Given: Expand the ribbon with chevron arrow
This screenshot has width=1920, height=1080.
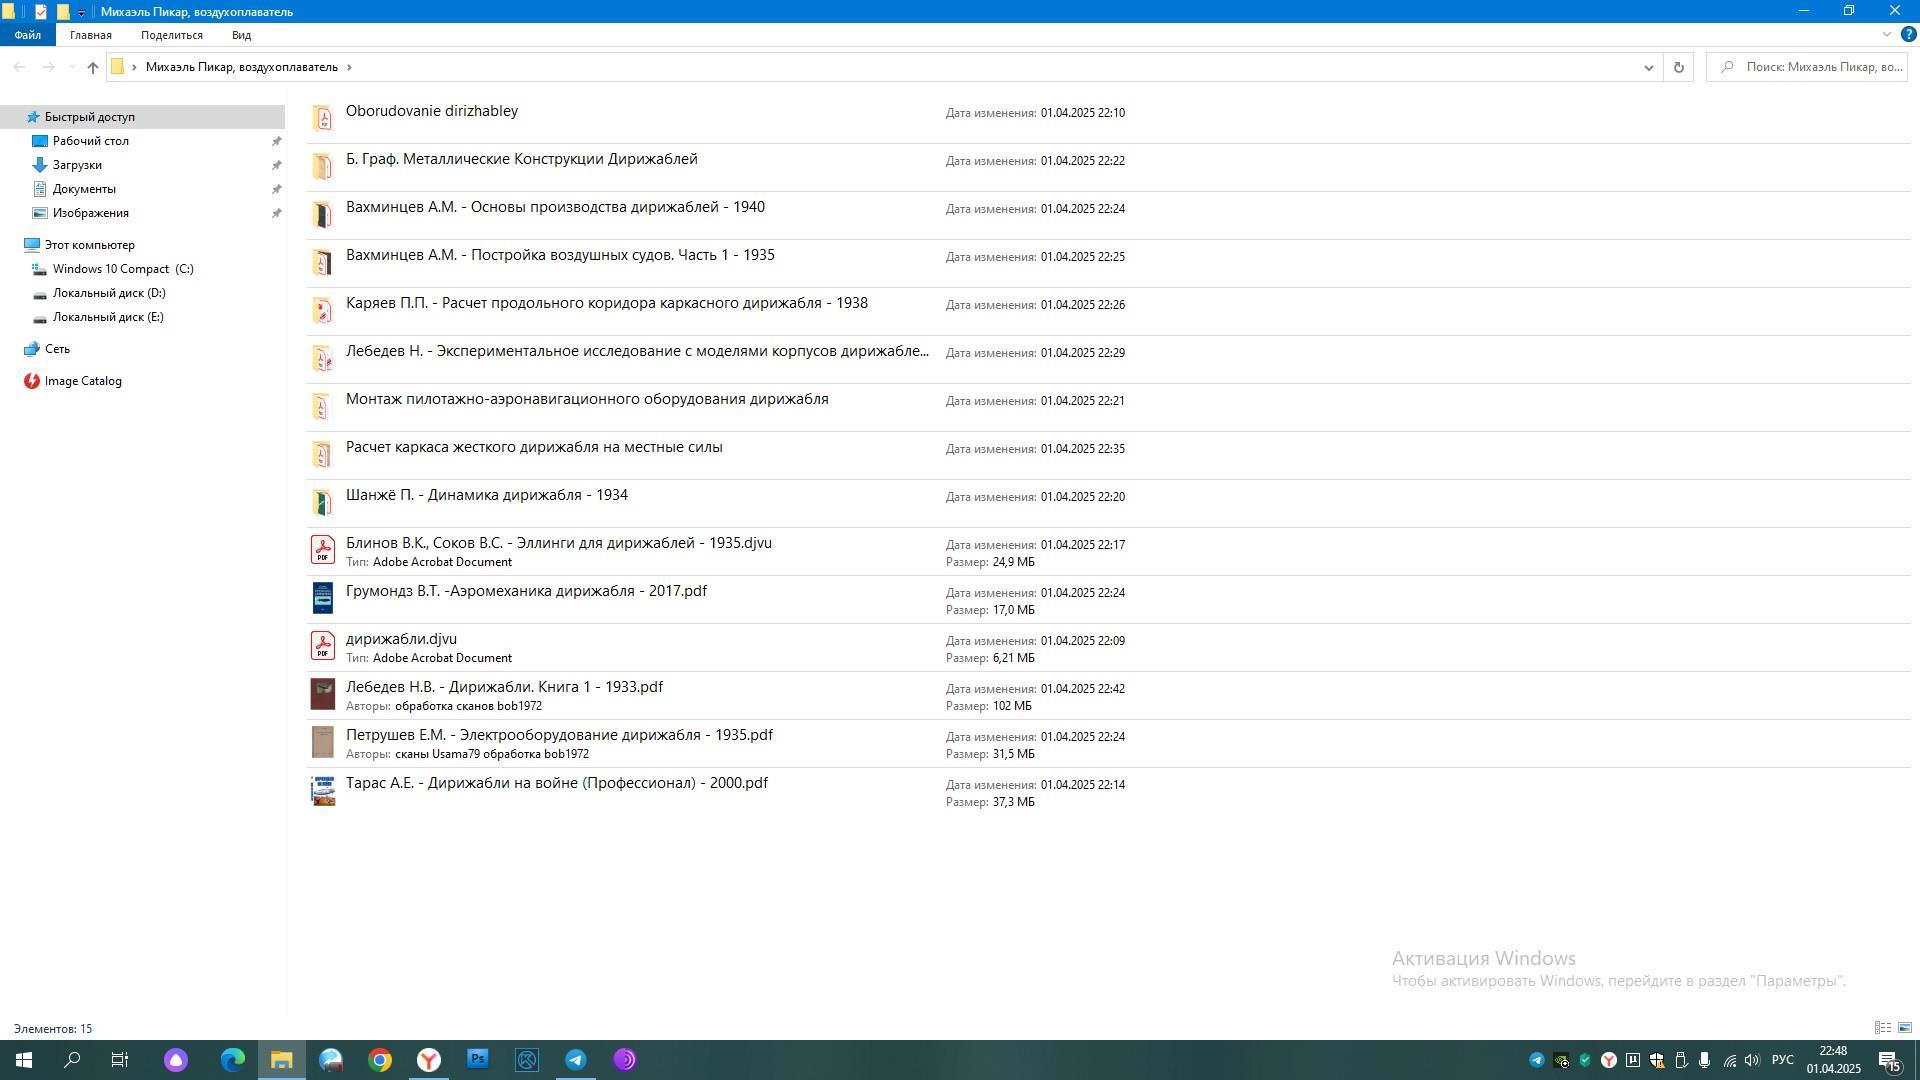Looking at the screenshot, I should point(1886,34).
